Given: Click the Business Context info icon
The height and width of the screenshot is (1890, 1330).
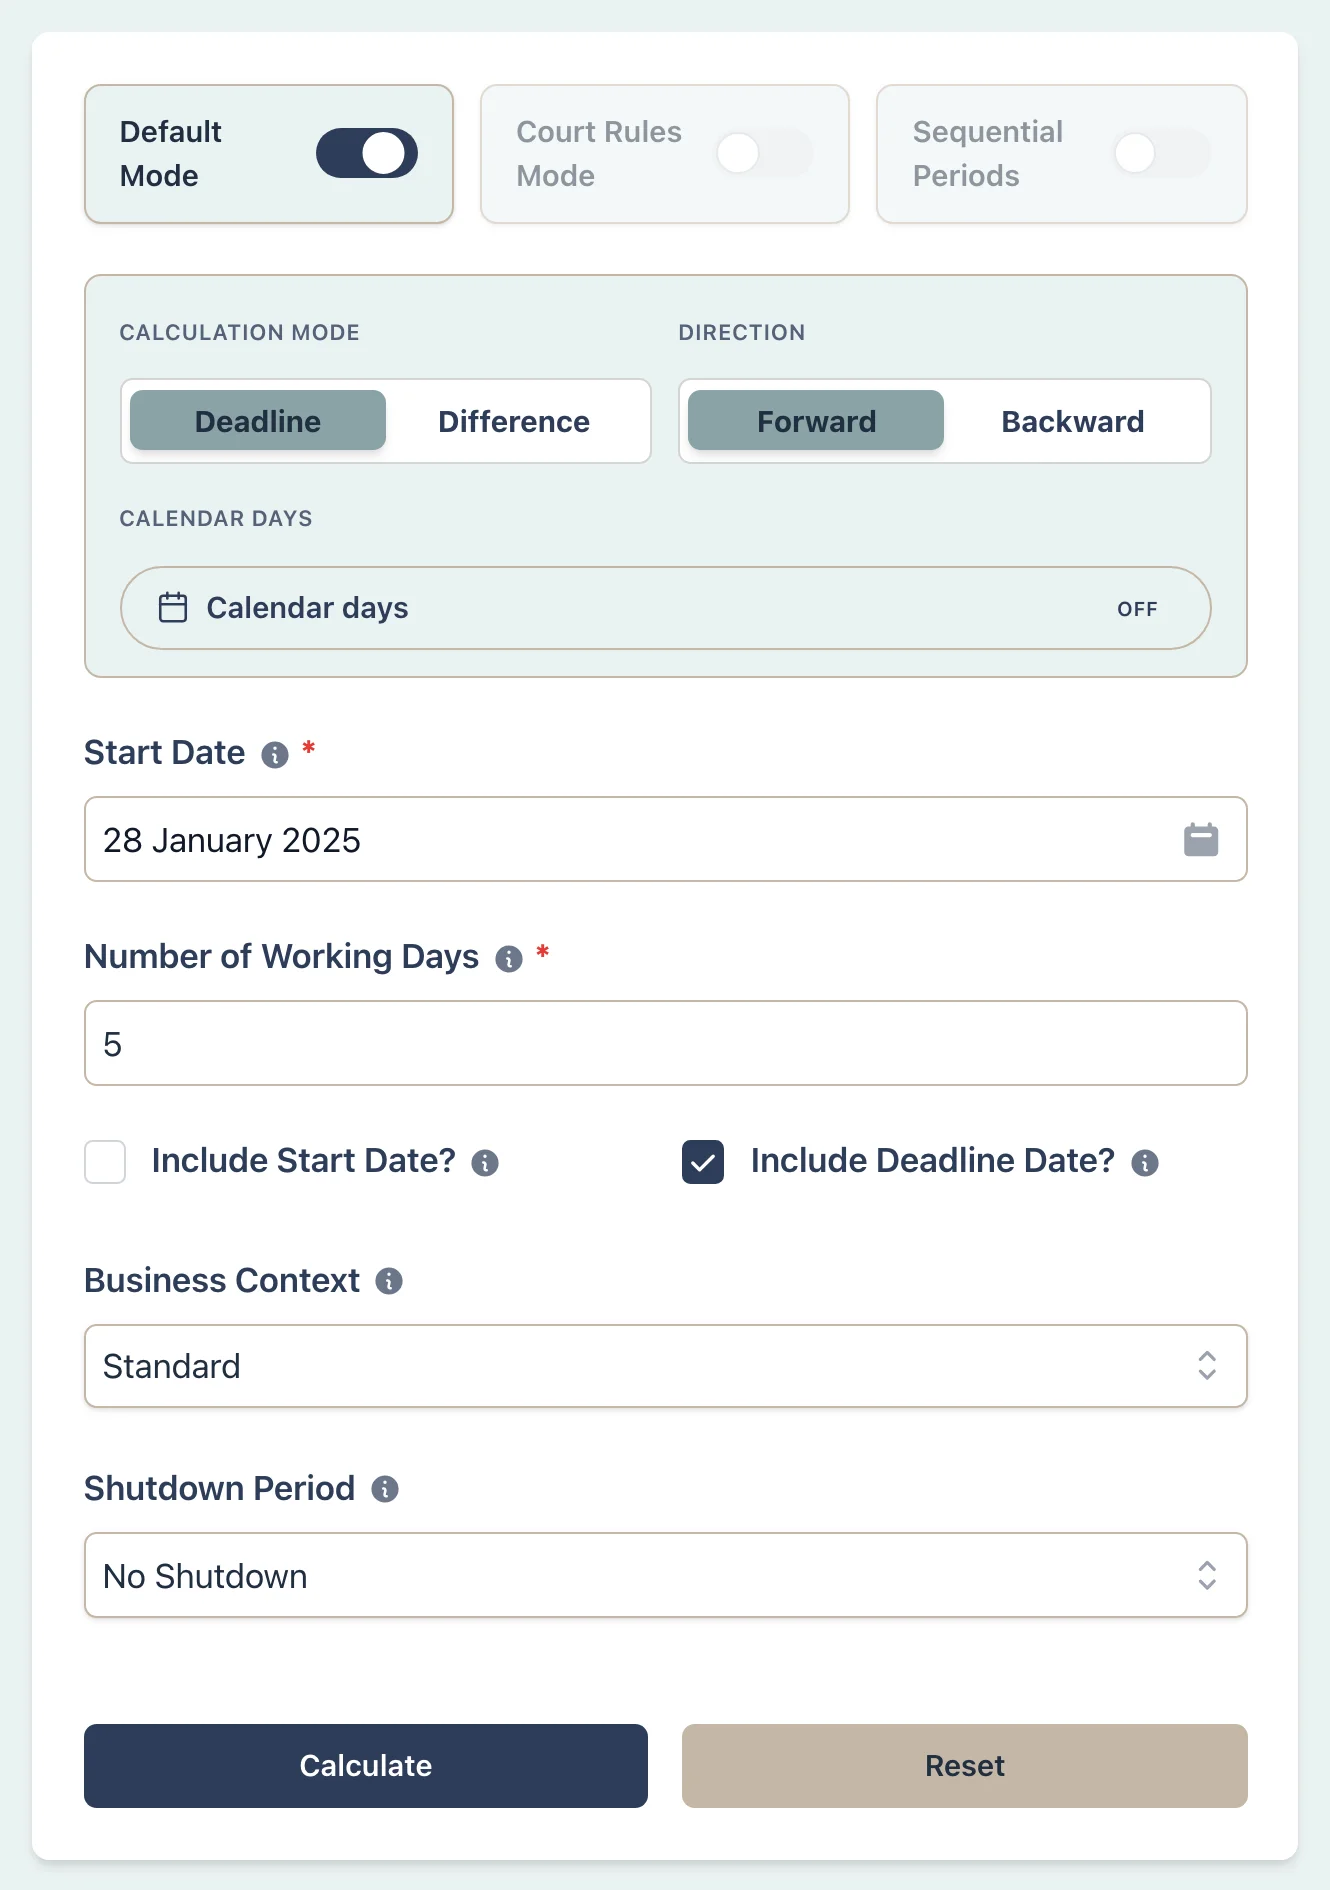Looking at the screenshot, I should [388, 1281].
